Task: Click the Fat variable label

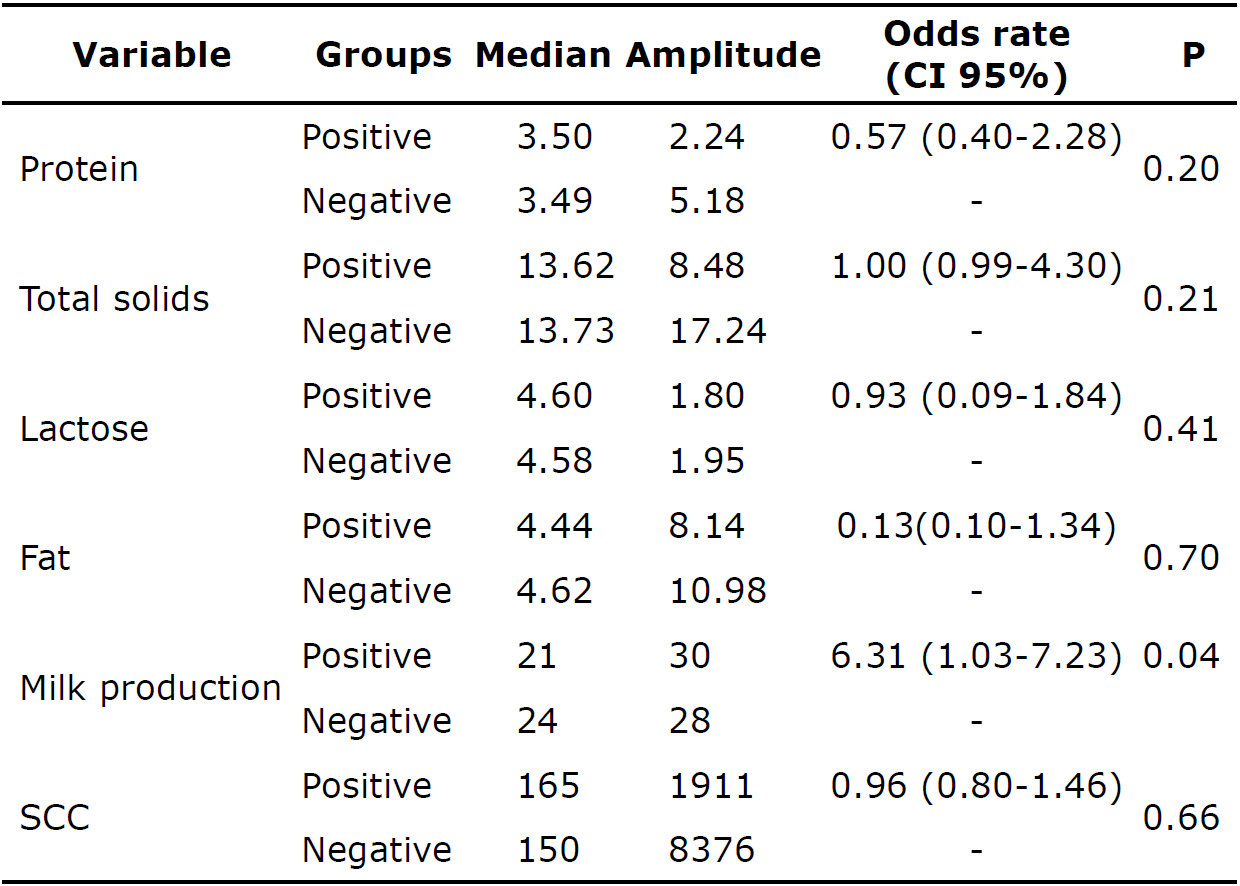Action: [x=46, y=558]
